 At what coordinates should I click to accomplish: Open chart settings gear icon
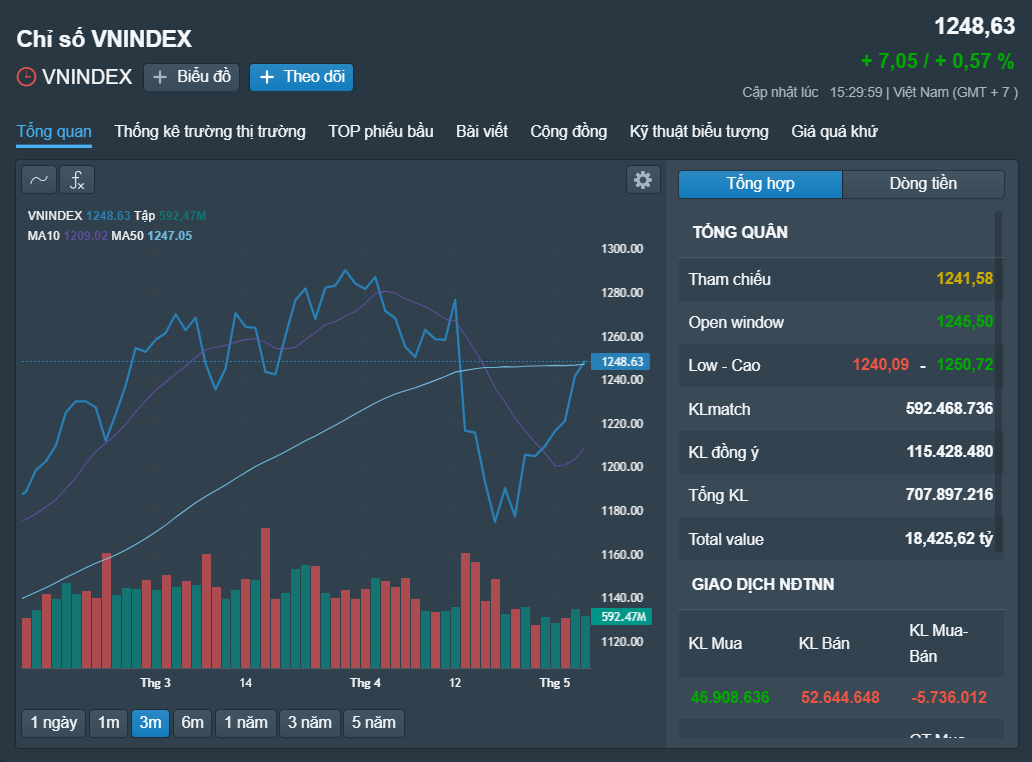pyautogui.click(x=643, y=180)
